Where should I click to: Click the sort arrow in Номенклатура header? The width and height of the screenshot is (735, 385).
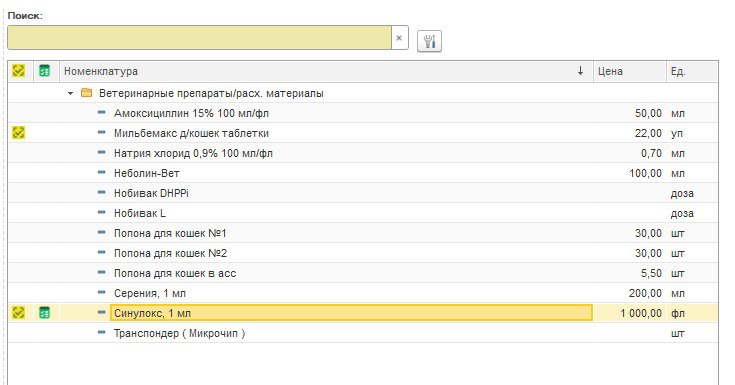point(580,71)
